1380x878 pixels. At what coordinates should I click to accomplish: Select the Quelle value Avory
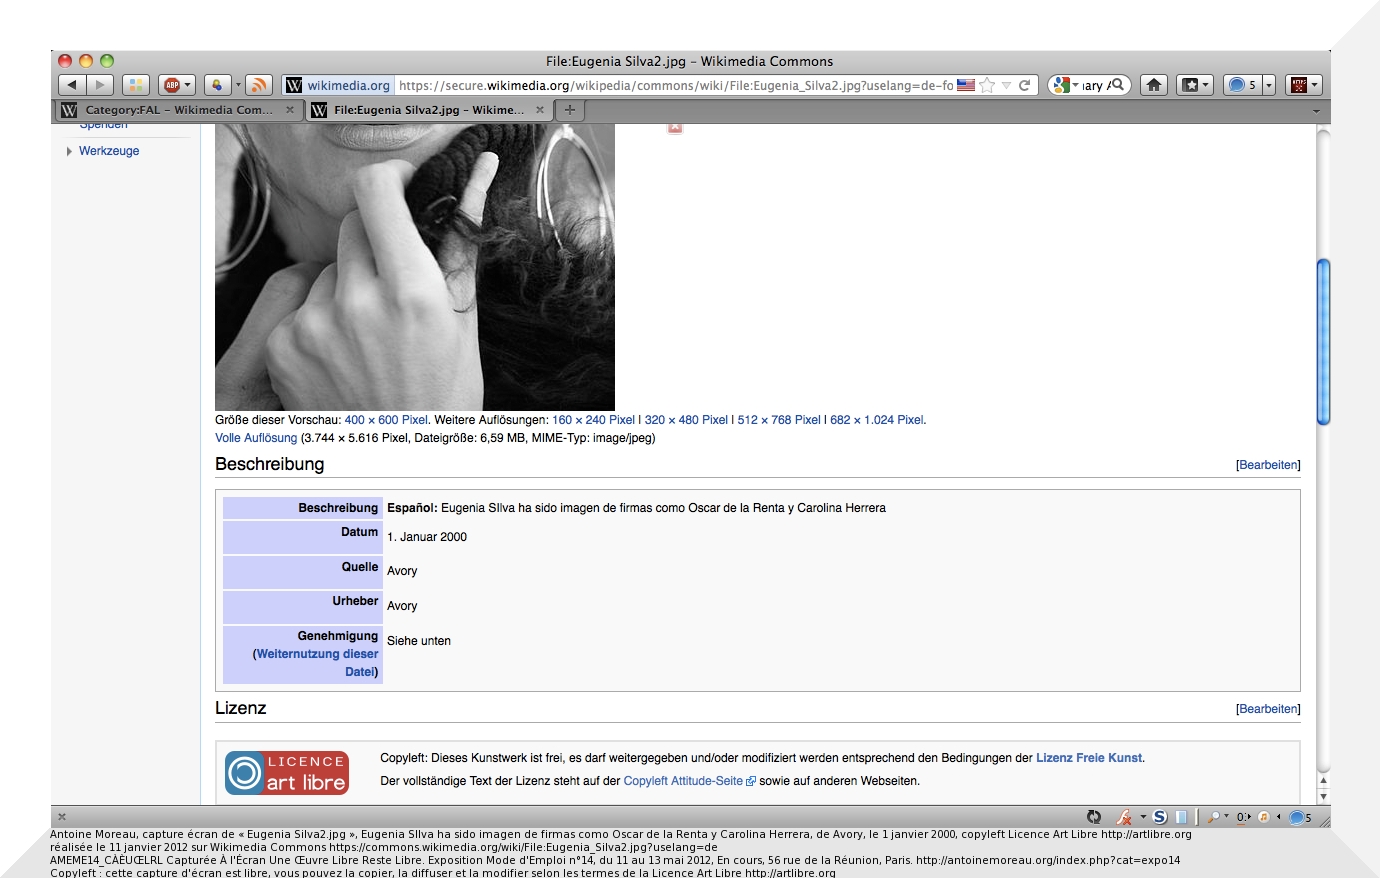(x=402, y=571)
